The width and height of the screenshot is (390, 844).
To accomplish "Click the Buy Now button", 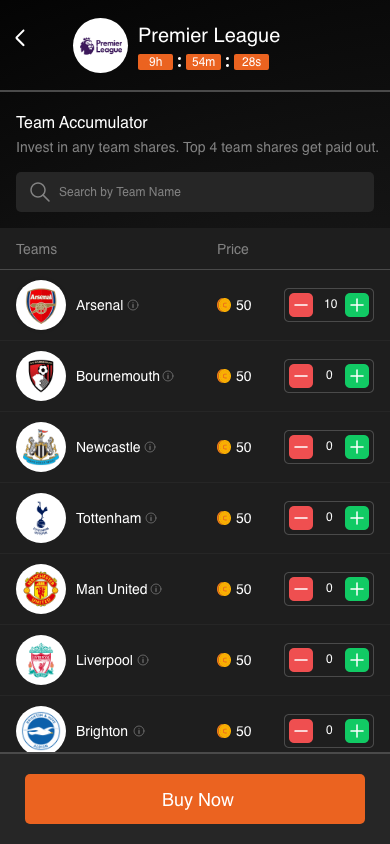I will click(x=195, y=799).
